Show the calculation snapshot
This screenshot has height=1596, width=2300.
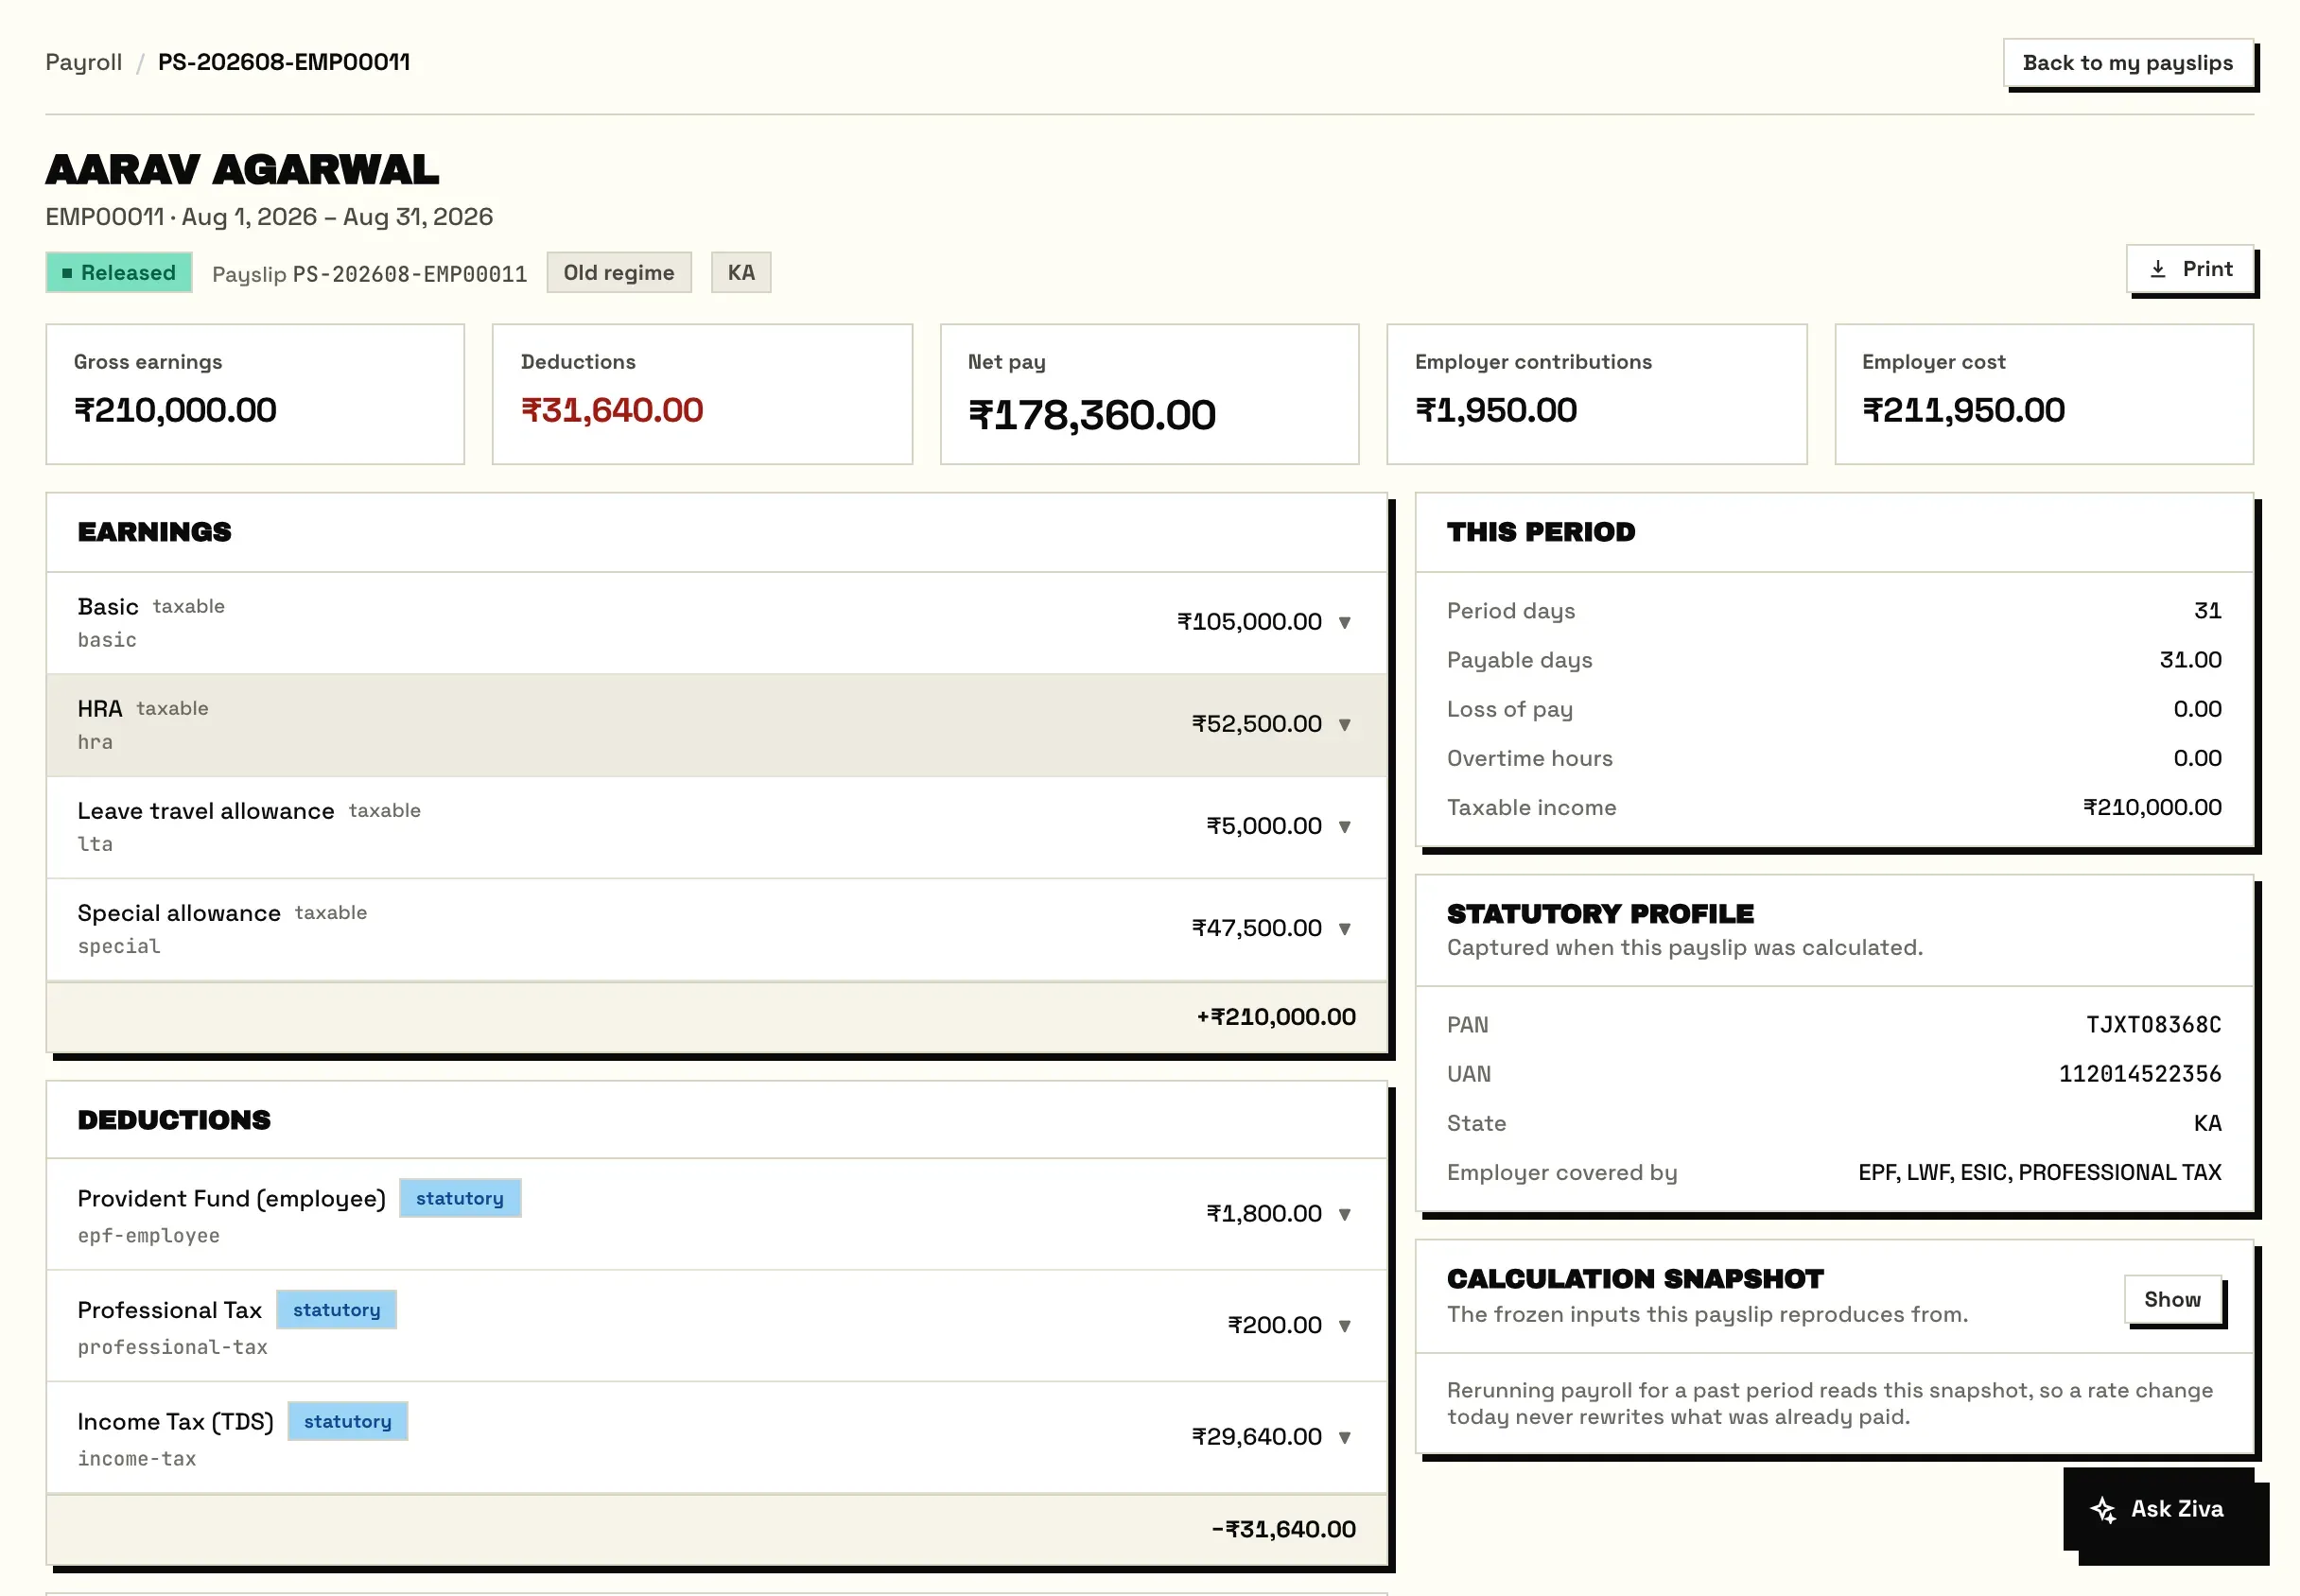pos(2172,1299)
